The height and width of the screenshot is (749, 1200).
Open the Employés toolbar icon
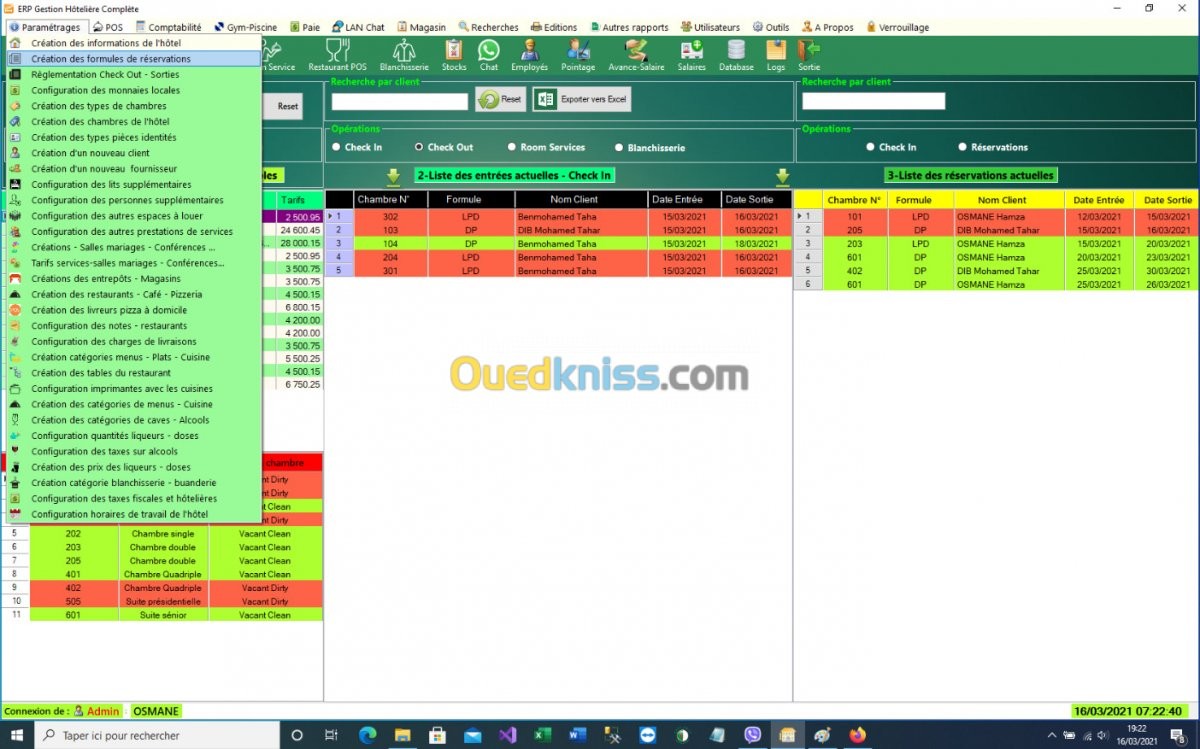[x=529, y=55]
